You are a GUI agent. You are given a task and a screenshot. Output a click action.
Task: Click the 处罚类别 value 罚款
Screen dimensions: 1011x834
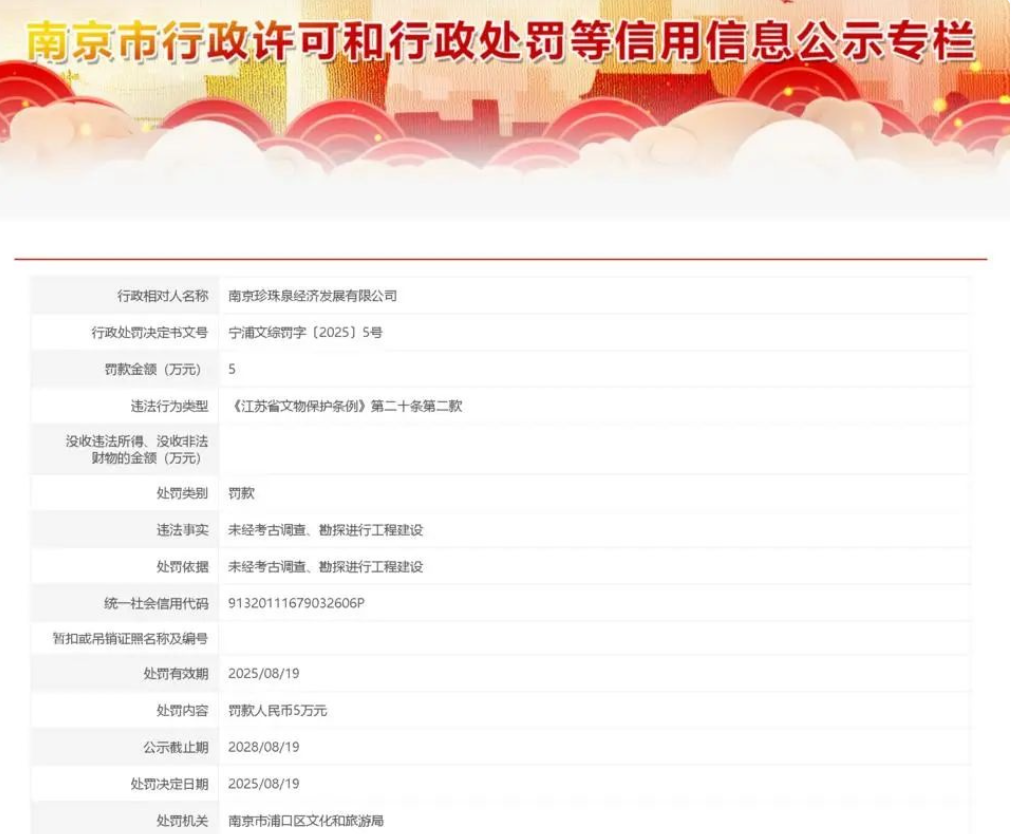tap(241, 493)
